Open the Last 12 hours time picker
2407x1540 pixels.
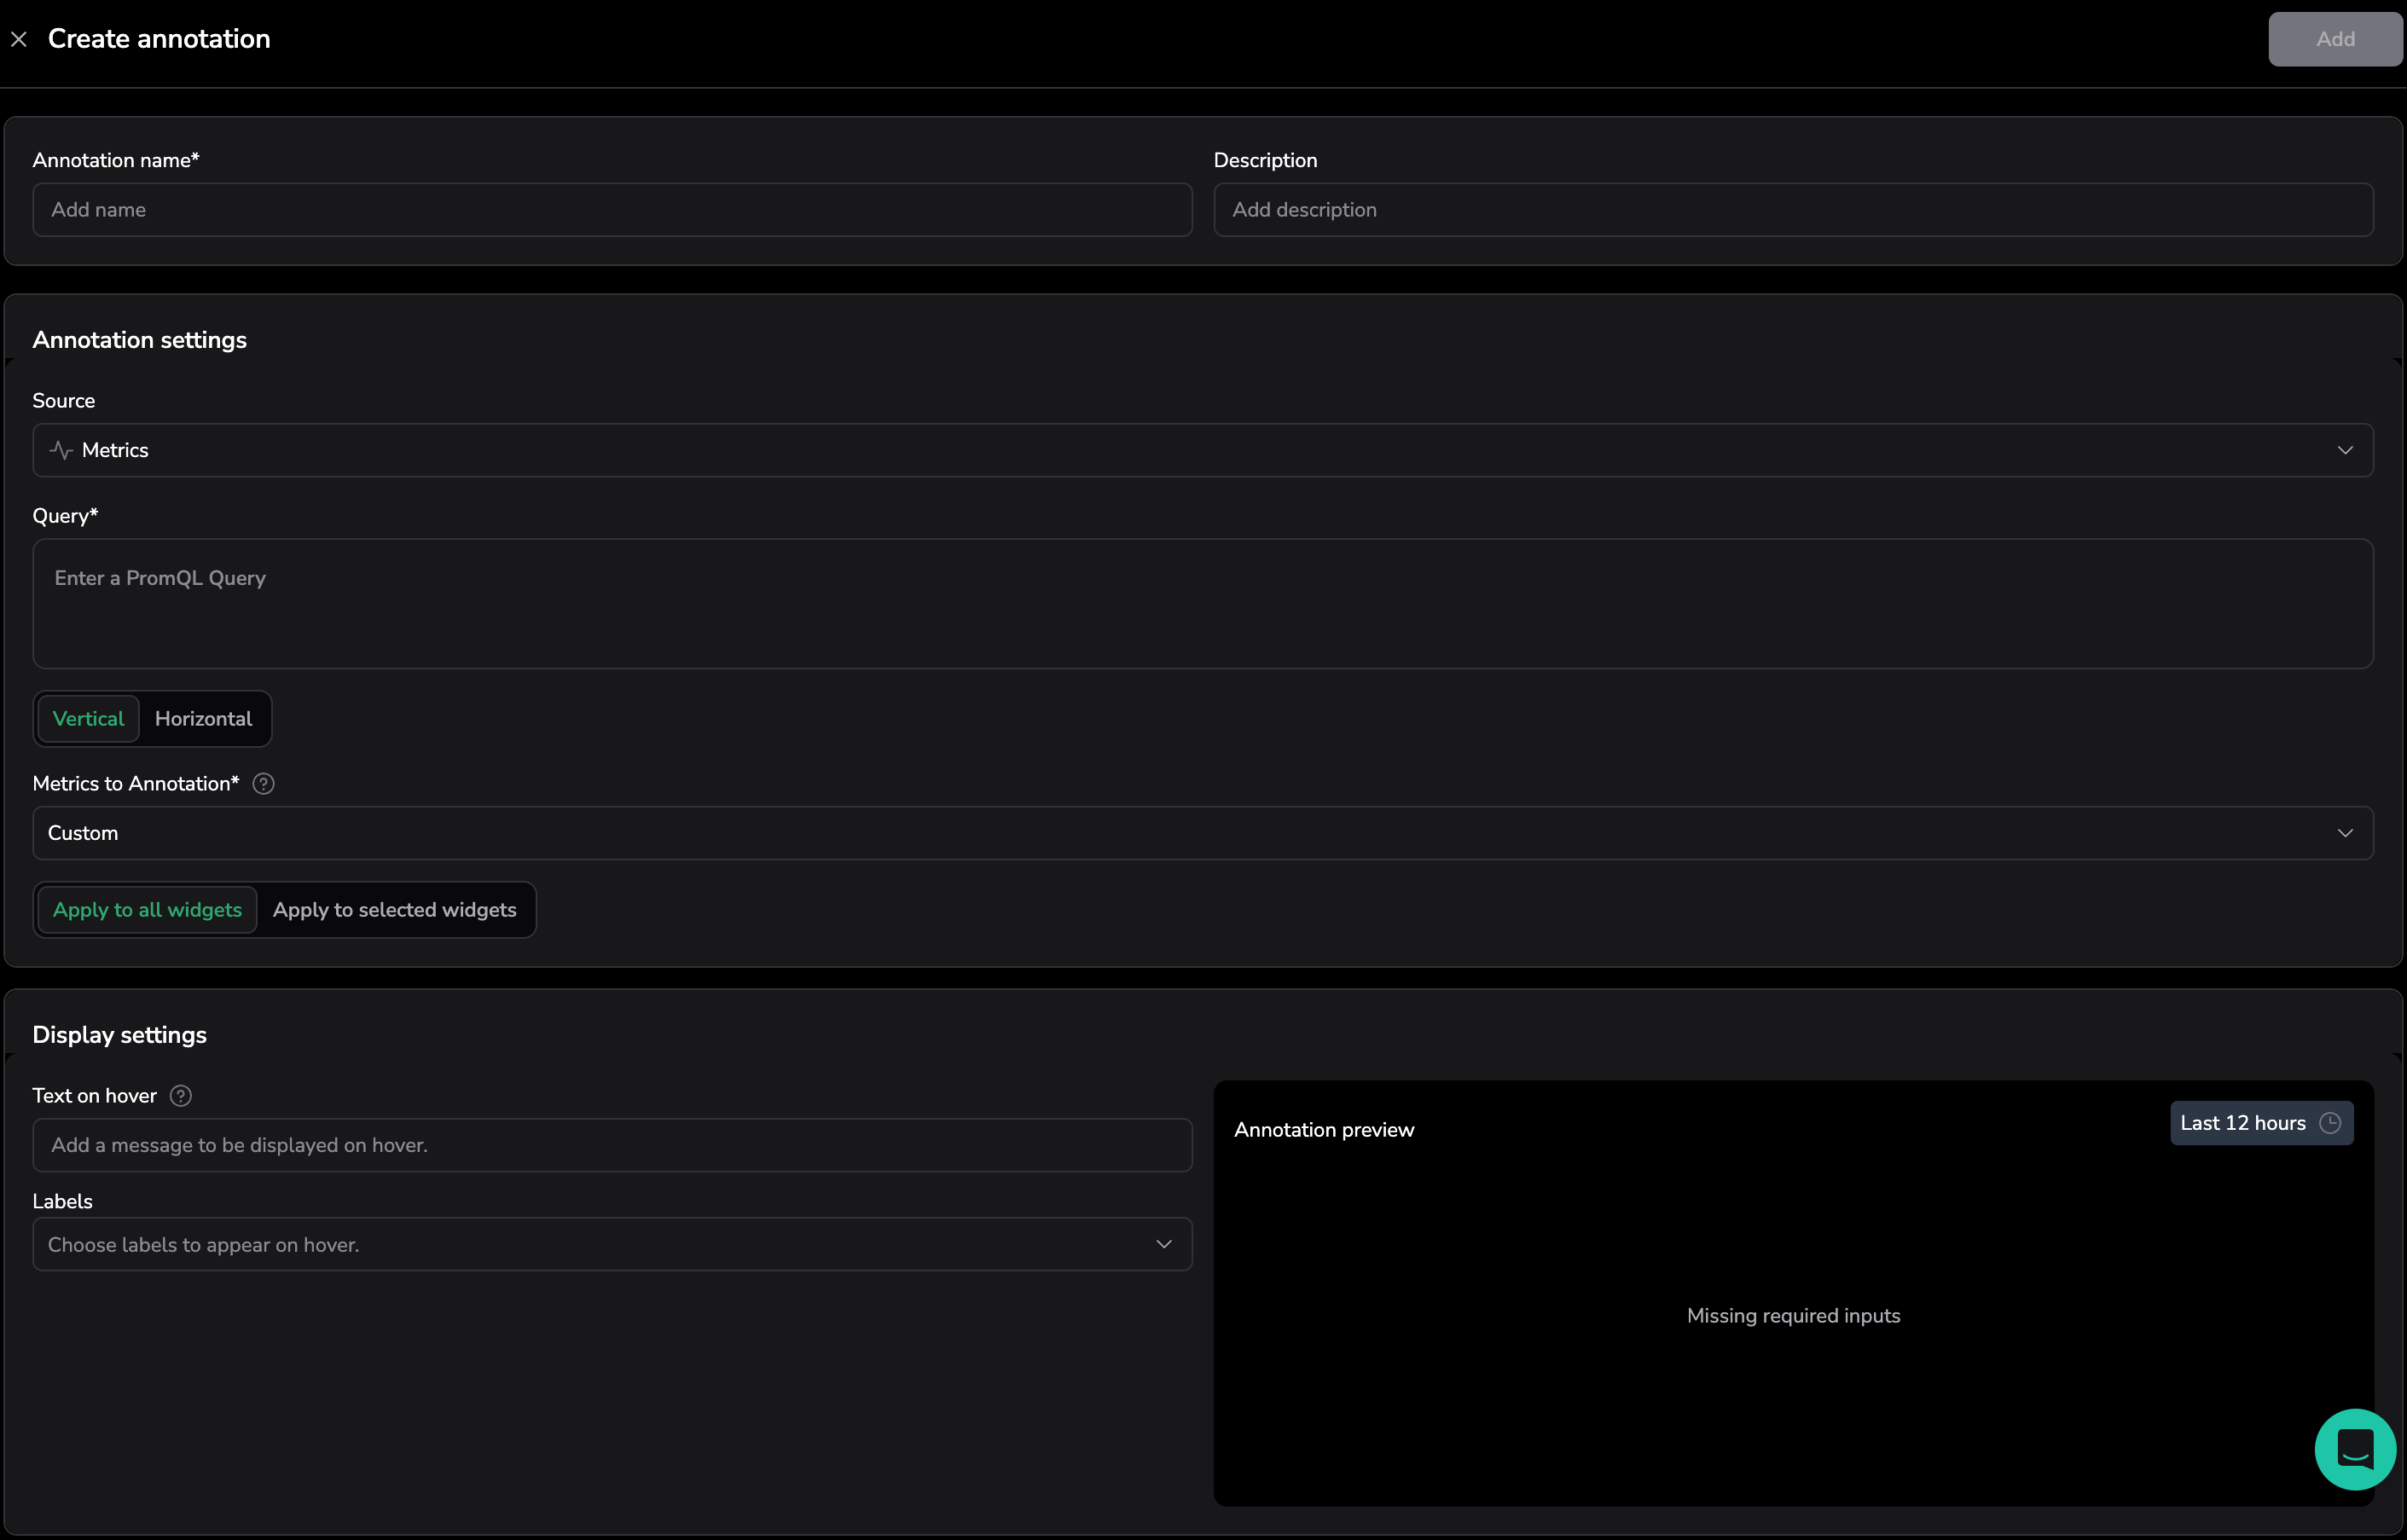[2243, 1123]
